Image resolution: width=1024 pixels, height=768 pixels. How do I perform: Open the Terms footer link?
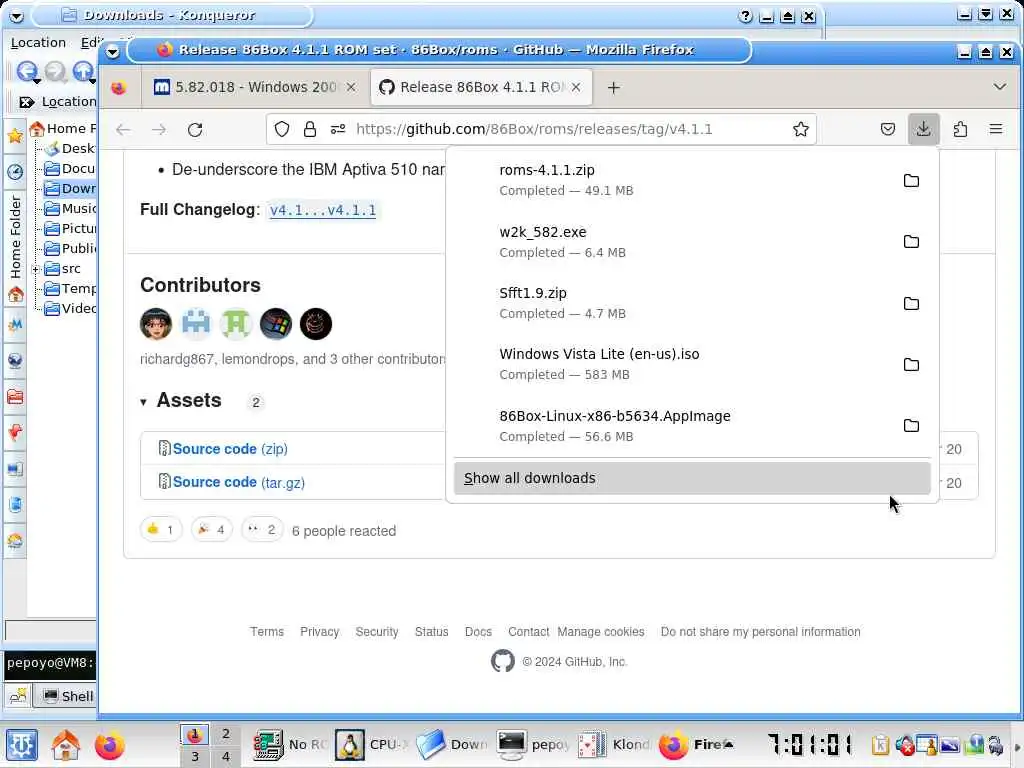pos(266,632)
